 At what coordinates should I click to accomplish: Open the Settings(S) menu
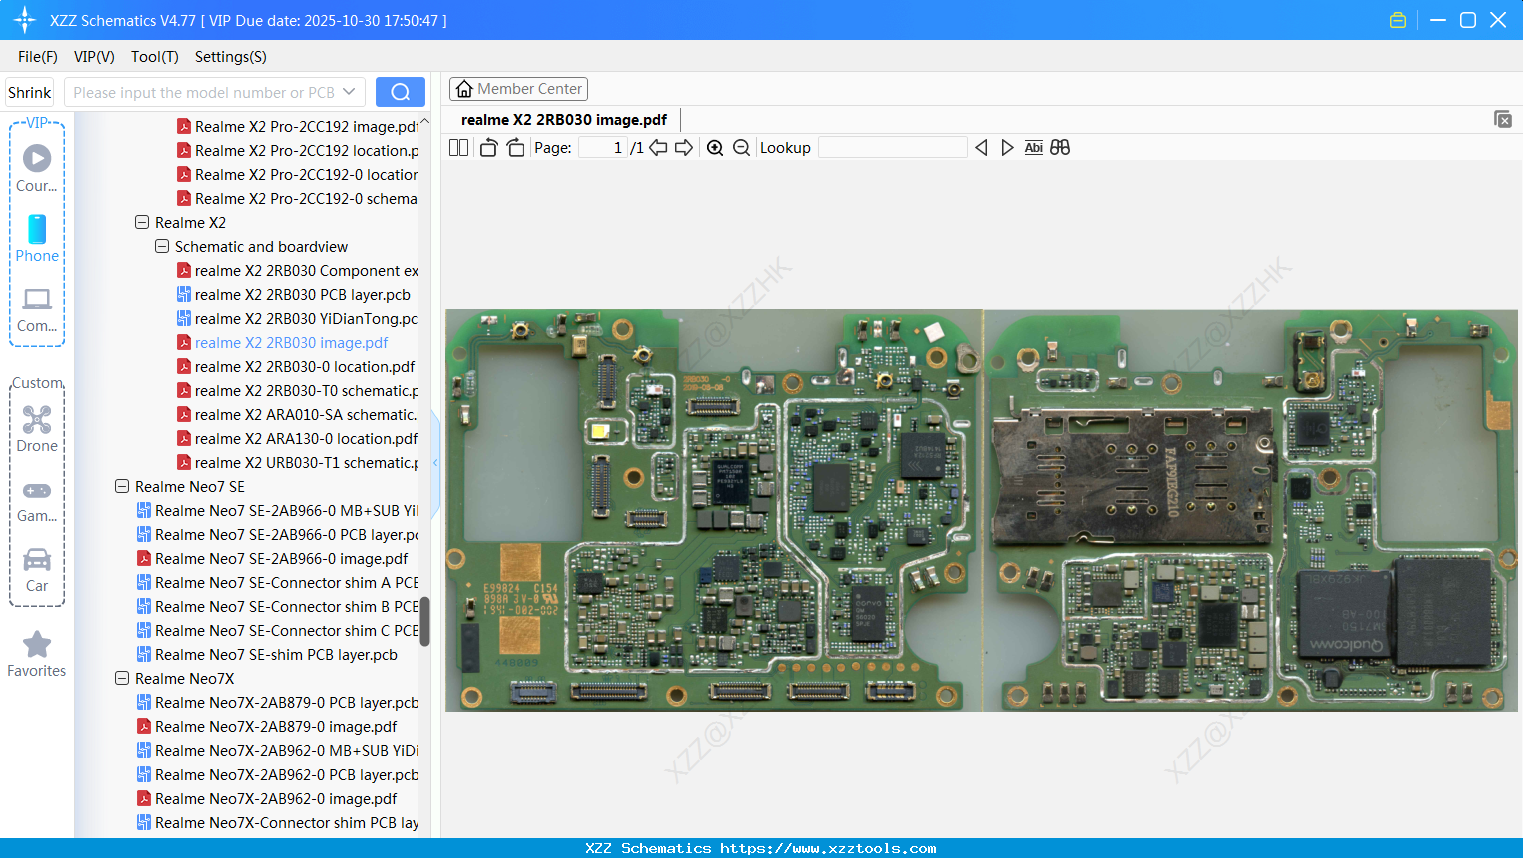(x=230, y=57)
